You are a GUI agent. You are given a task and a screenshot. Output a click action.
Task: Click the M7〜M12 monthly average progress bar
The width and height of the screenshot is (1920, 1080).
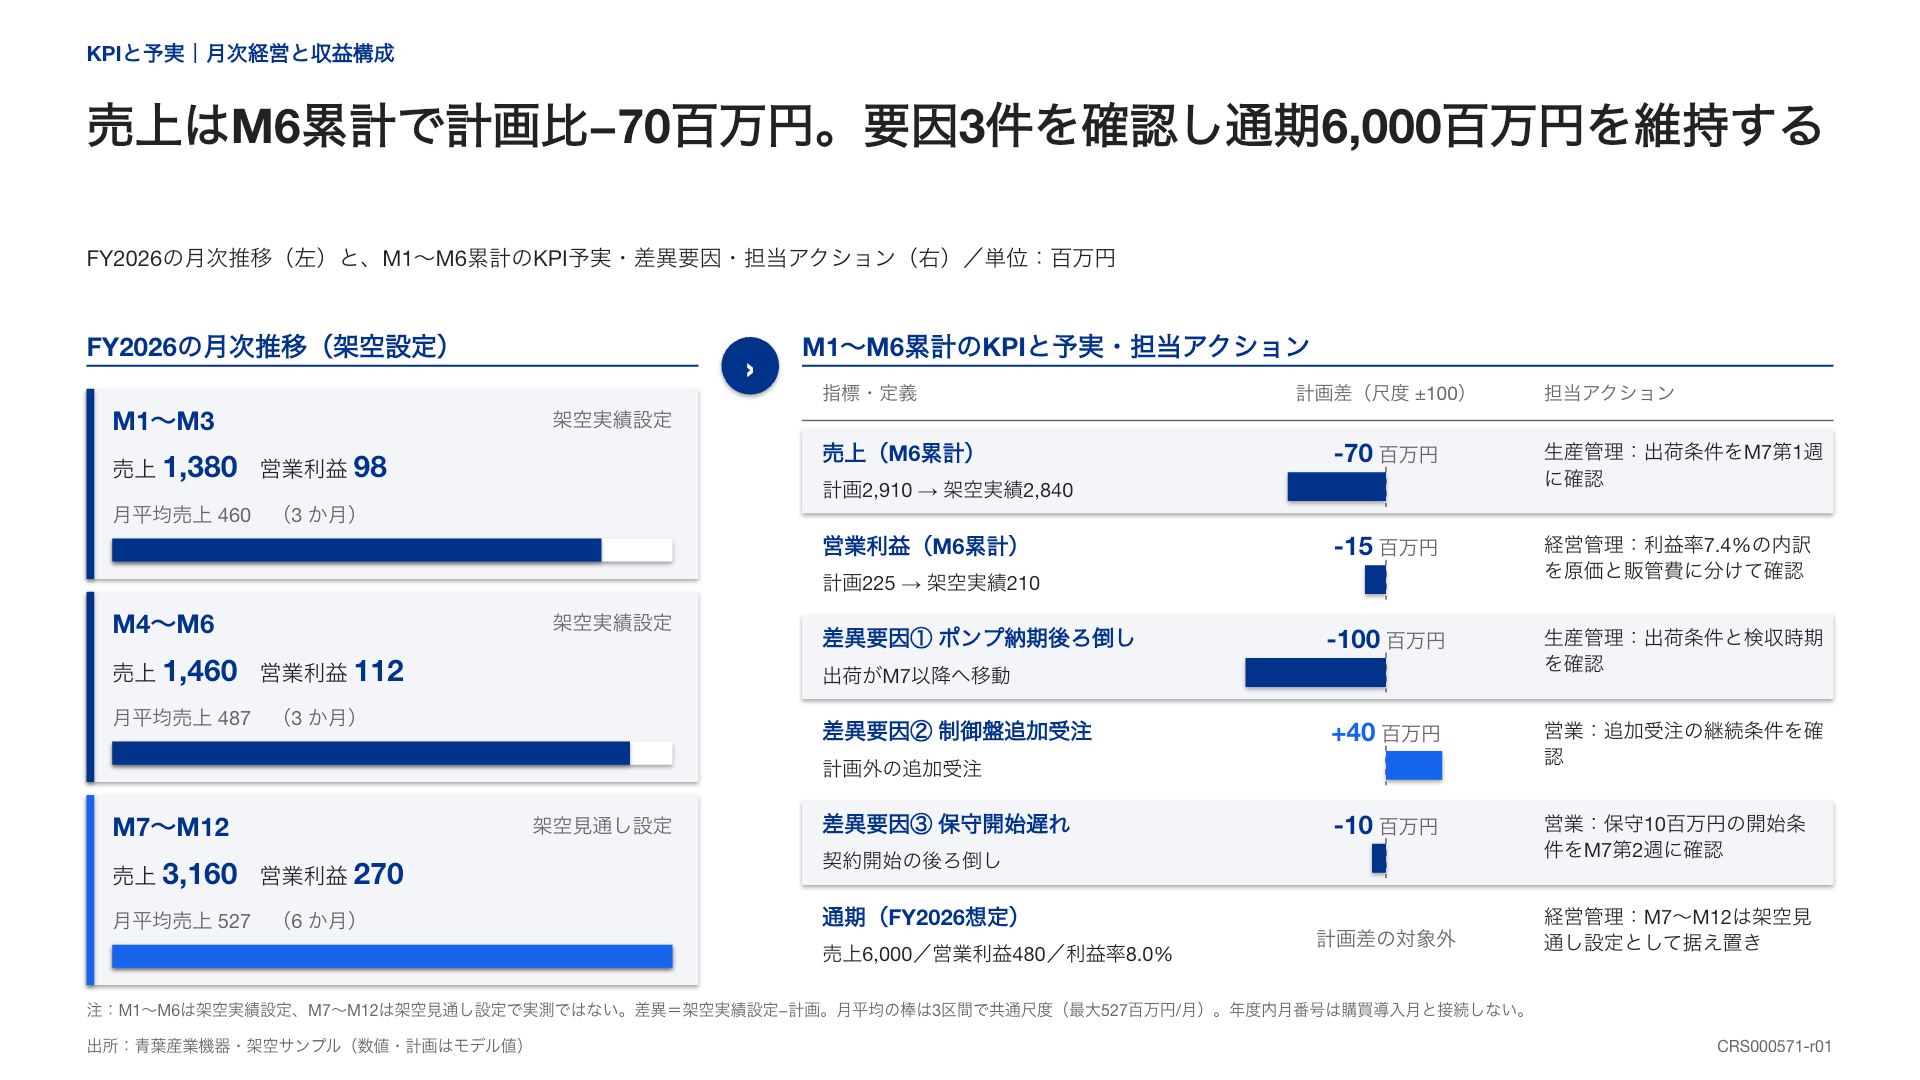click(392, 956)
